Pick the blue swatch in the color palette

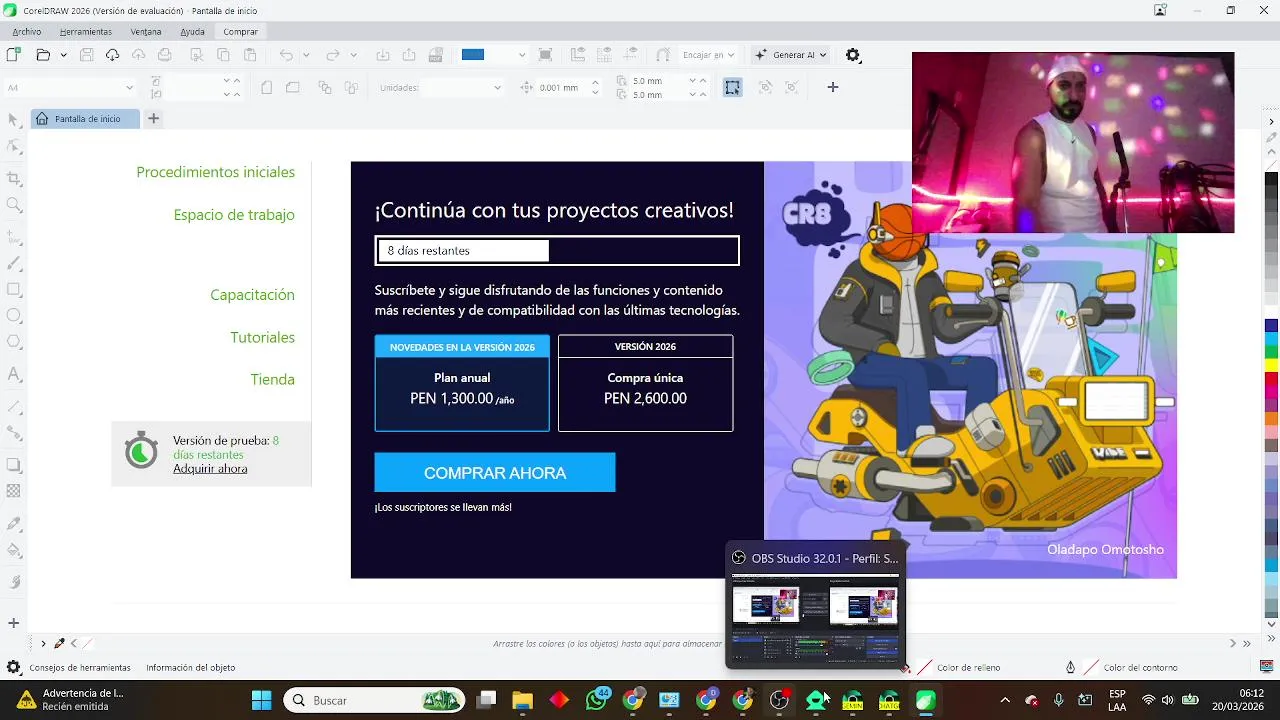(1271, 326)
